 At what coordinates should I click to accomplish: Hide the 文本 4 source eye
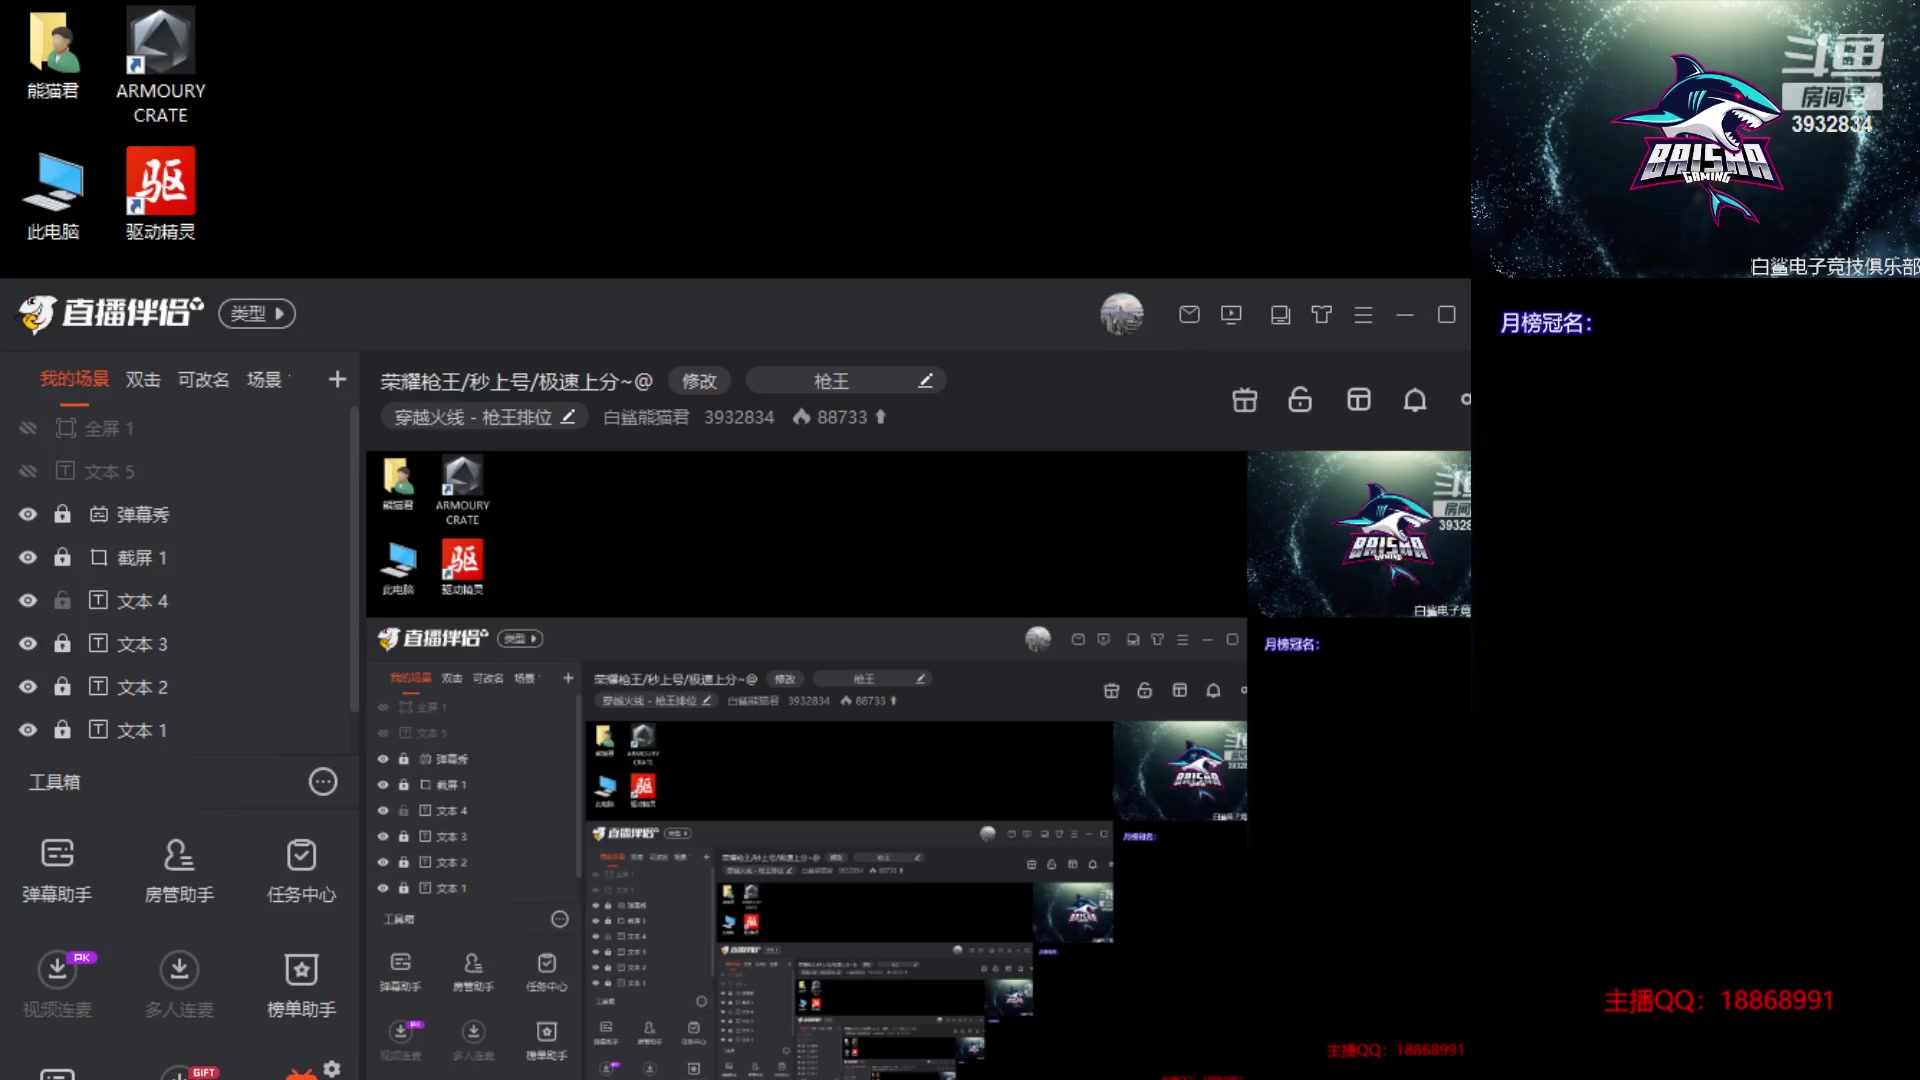click(28, 600)
